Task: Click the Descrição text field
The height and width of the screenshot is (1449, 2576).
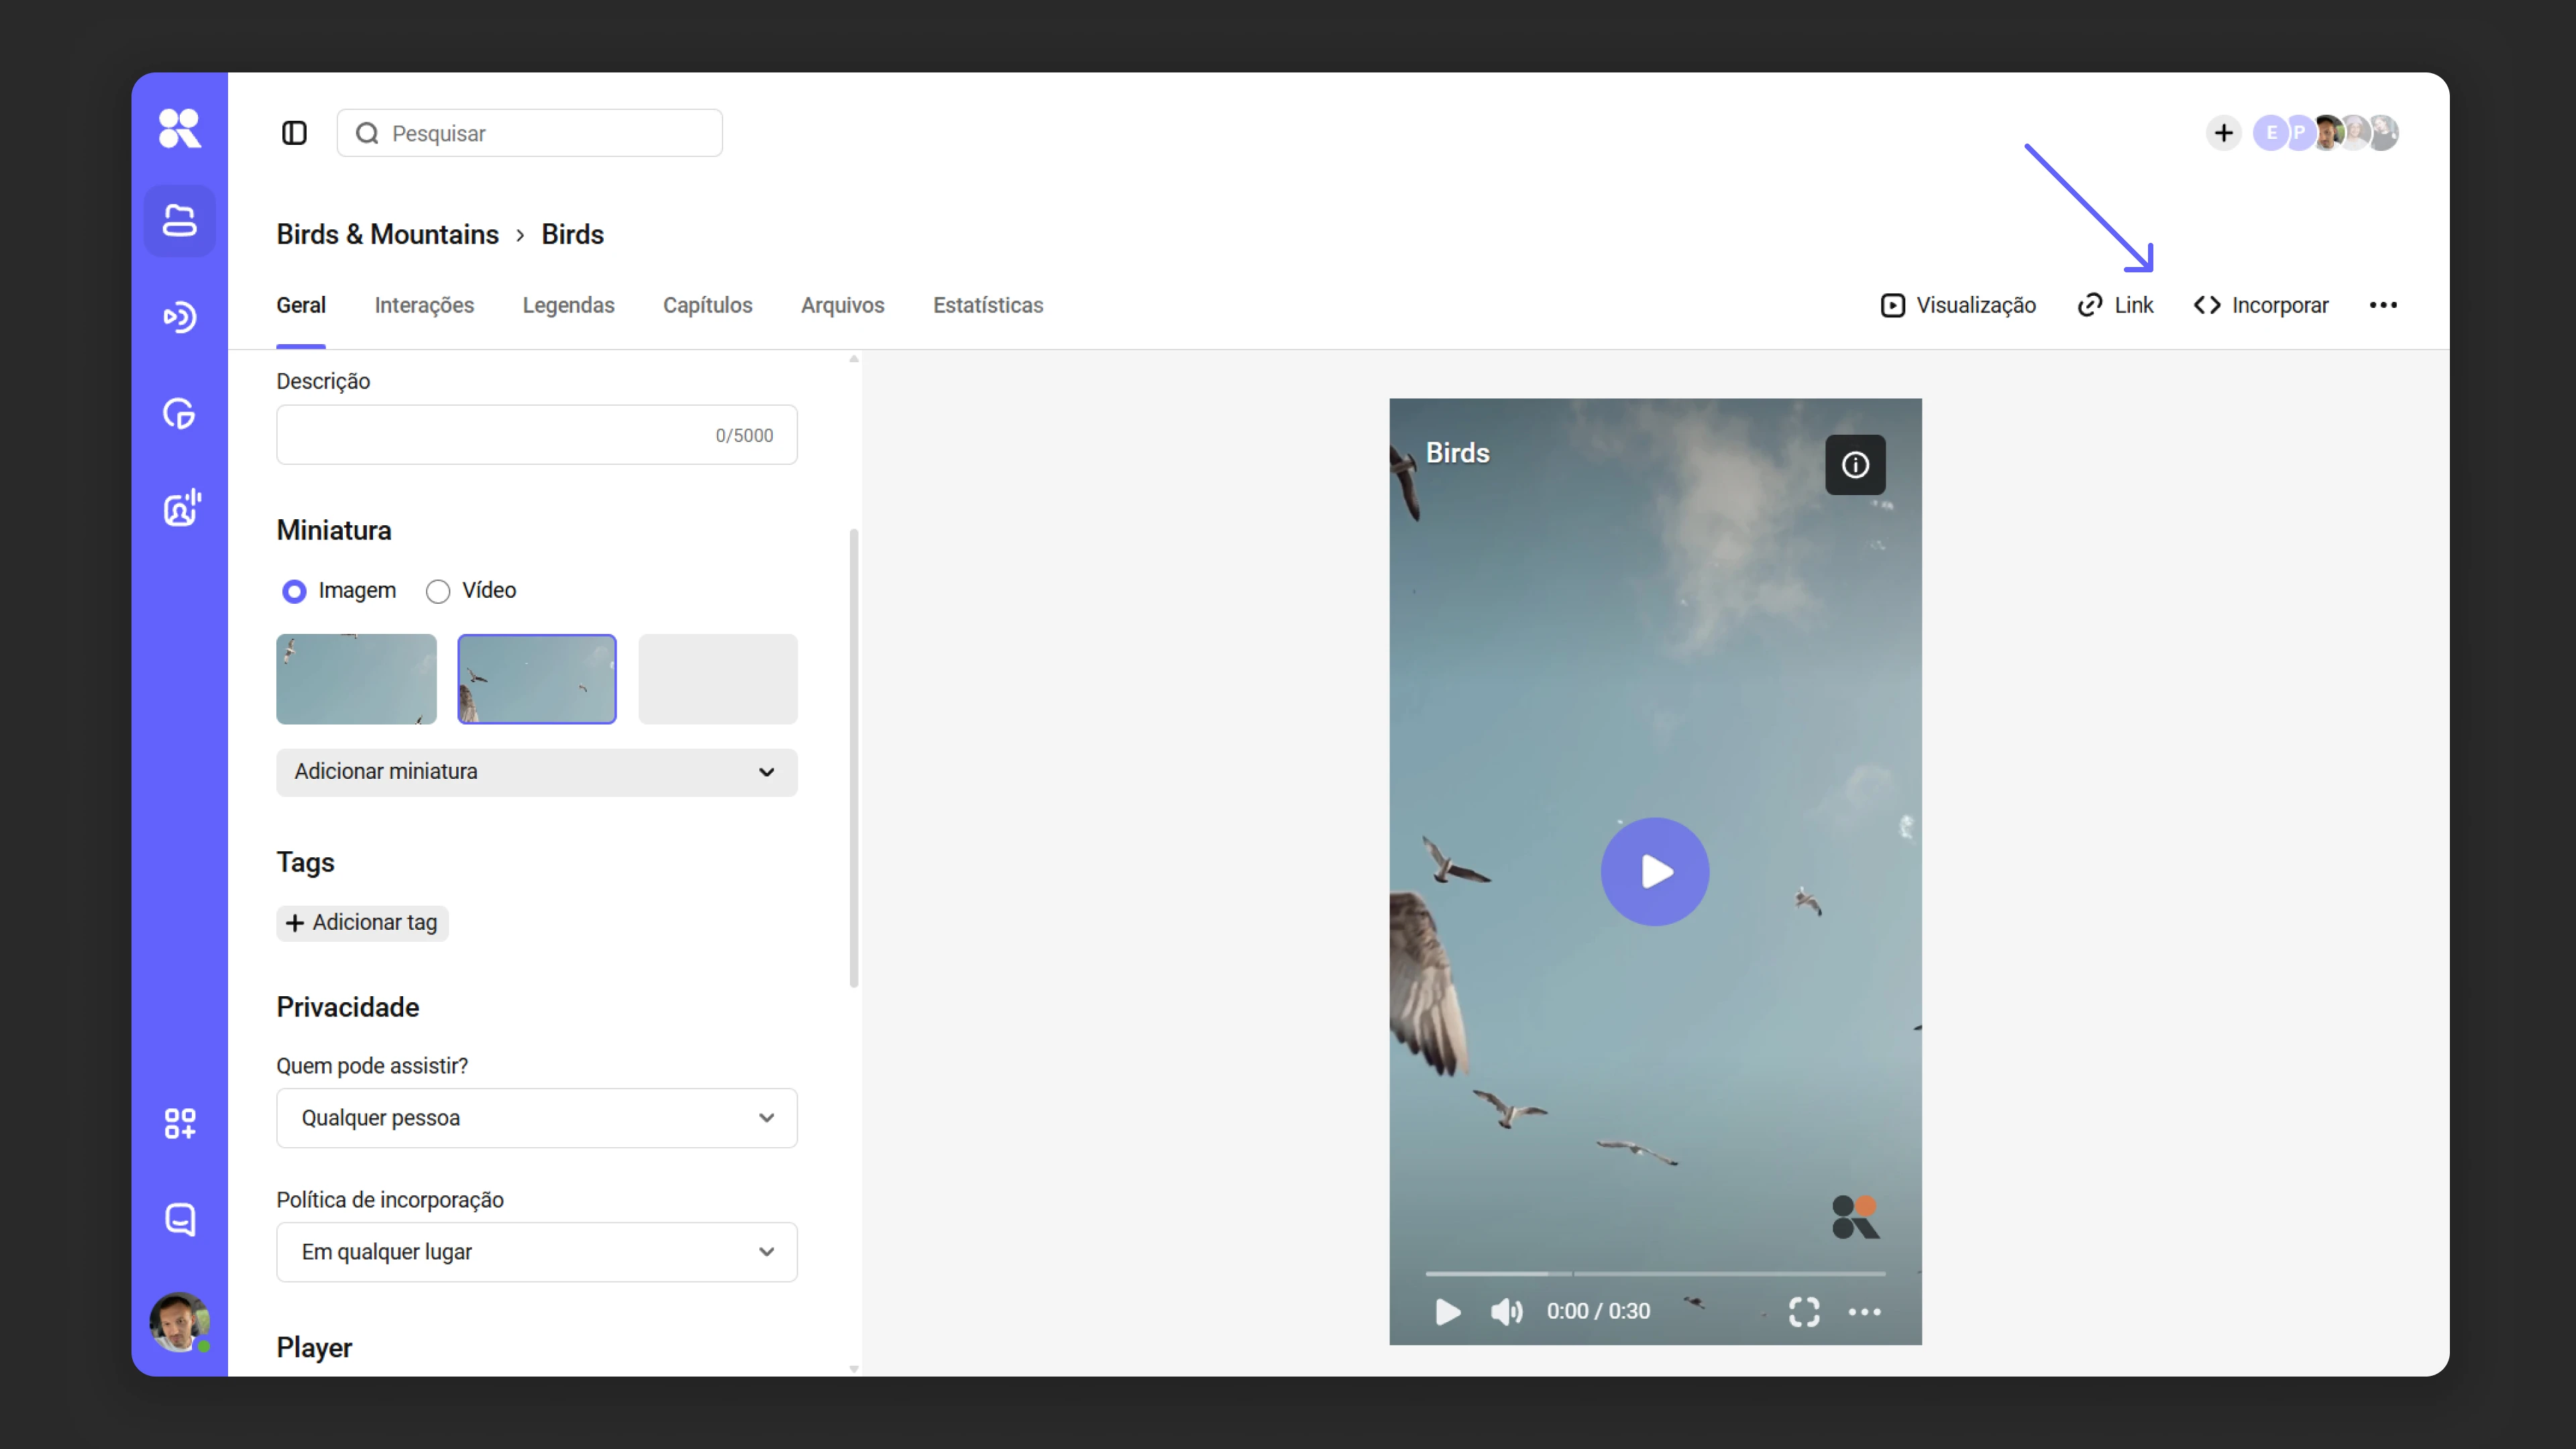Action: (x=536, y=435)
